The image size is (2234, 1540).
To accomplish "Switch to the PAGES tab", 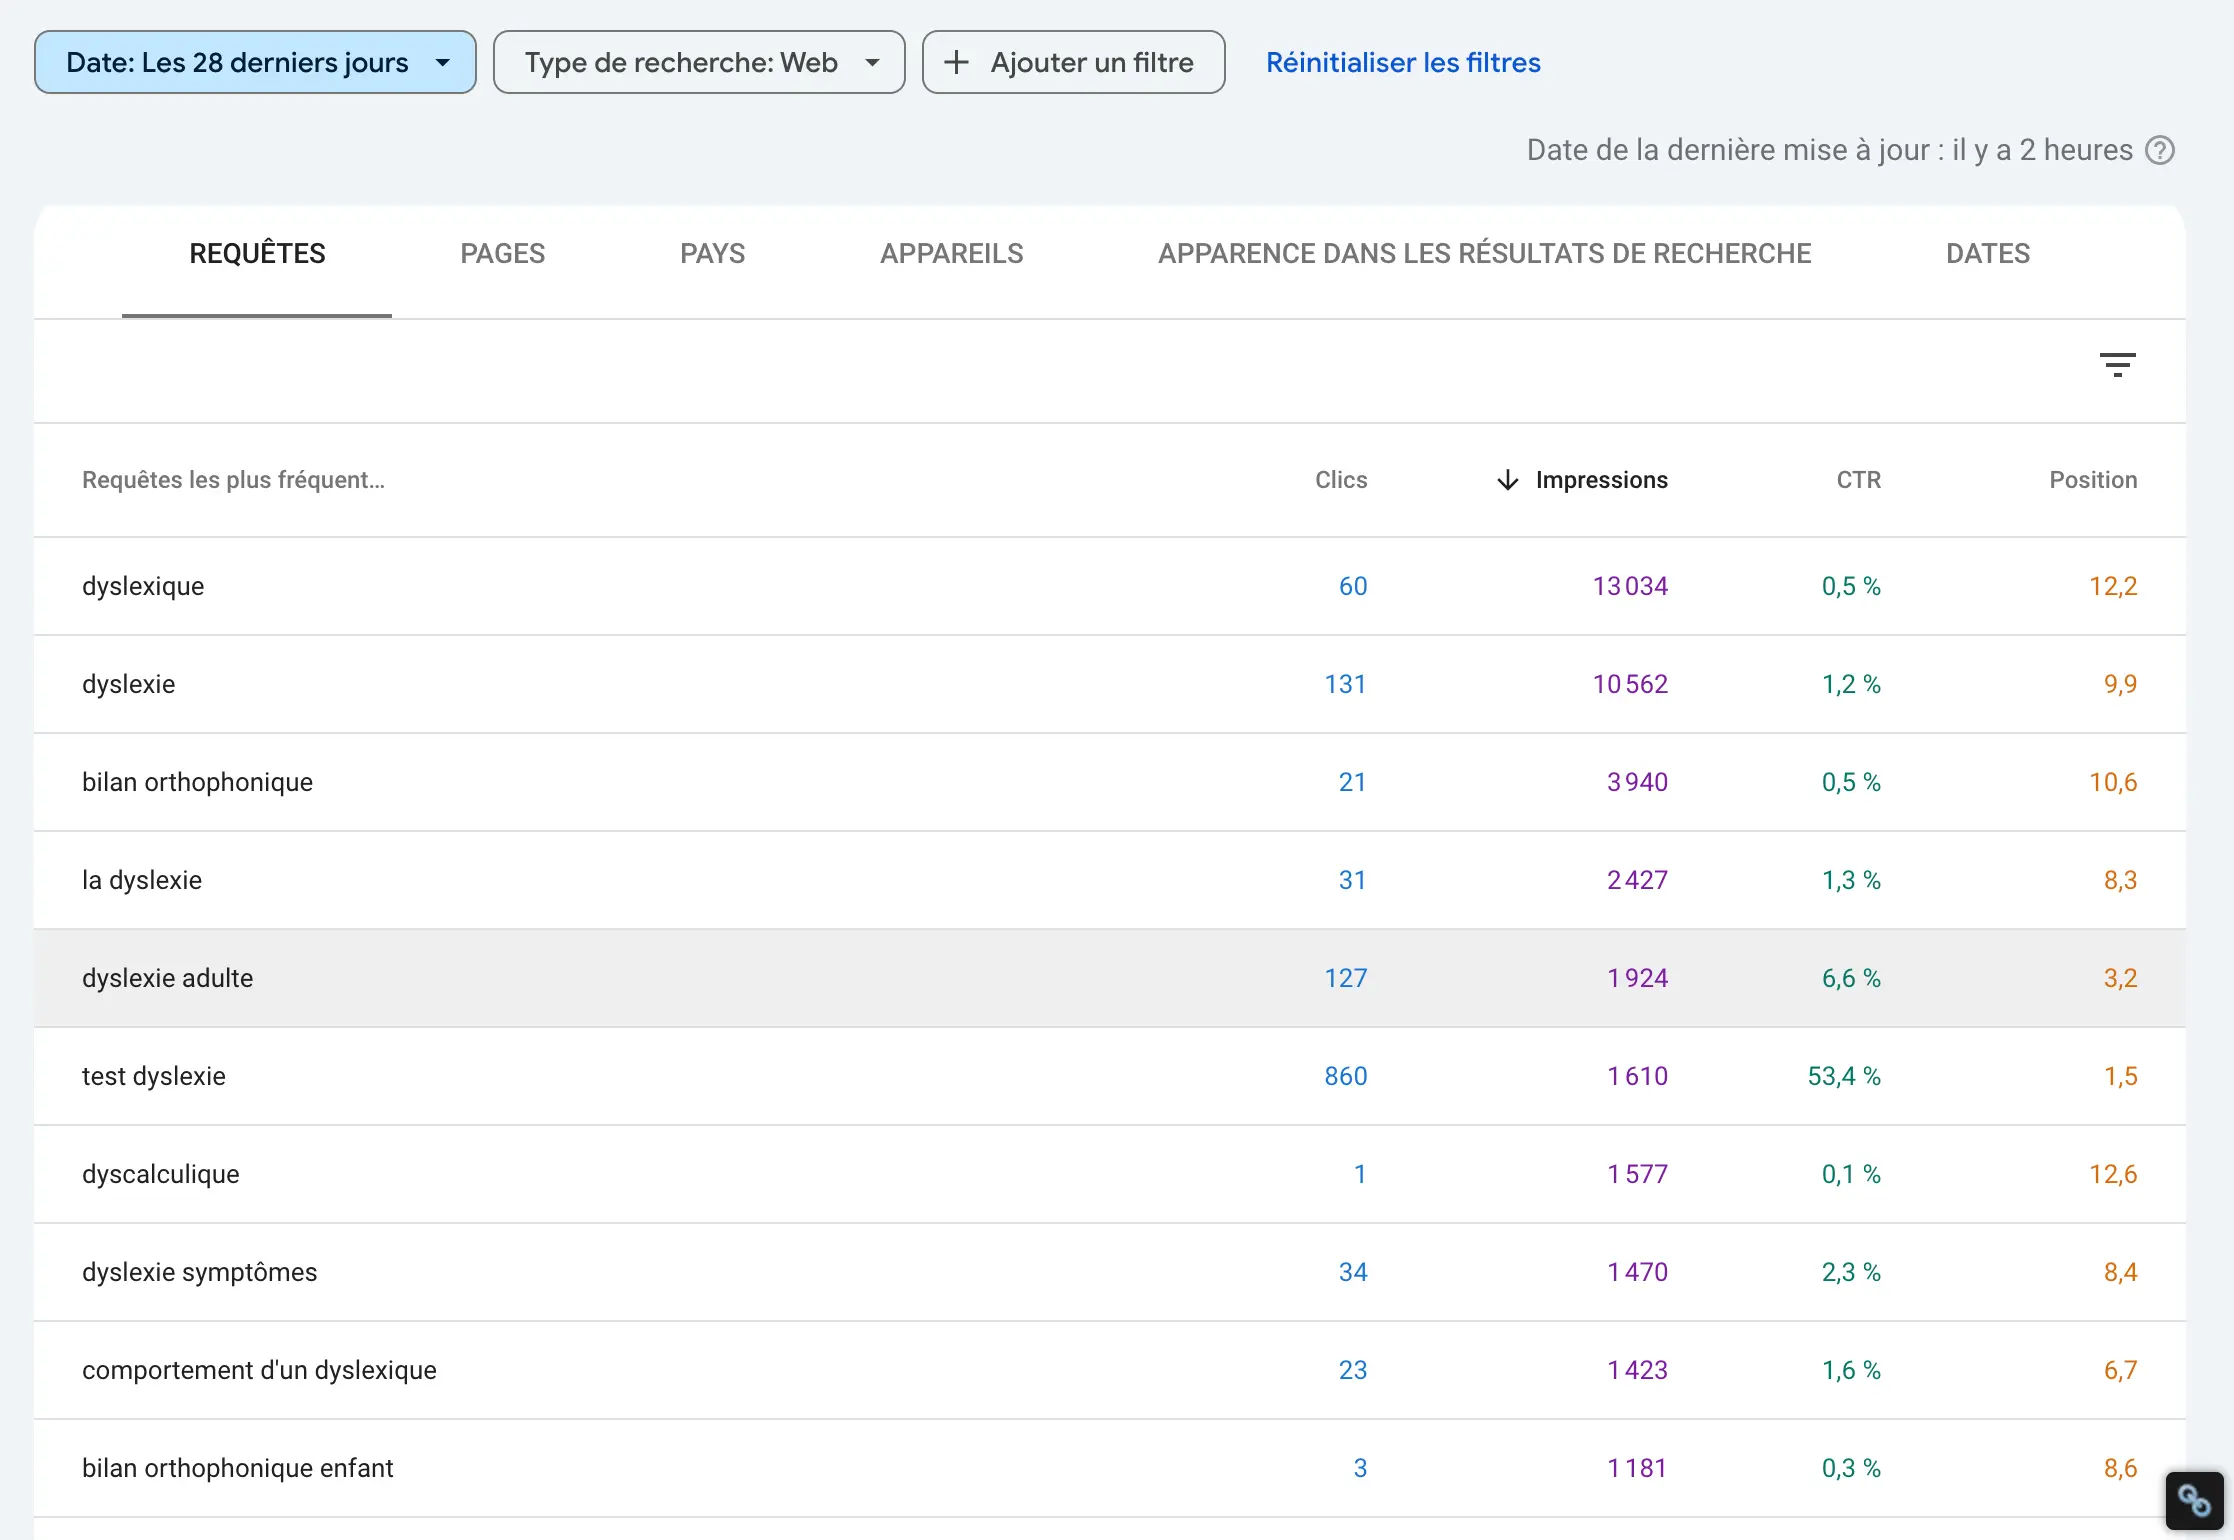I will (502, 254).
